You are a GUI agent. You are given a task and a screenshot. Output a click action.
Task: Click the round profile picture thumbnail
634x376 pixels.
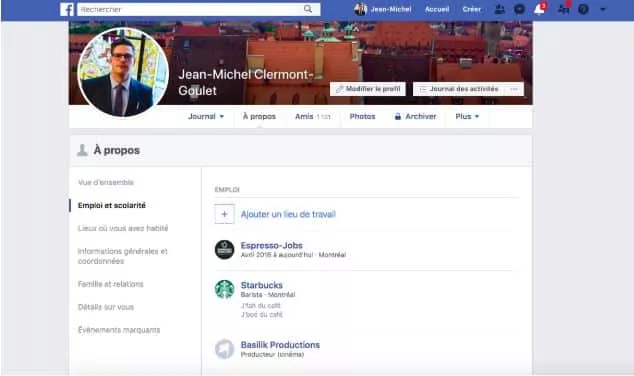(x=123, y=72)
